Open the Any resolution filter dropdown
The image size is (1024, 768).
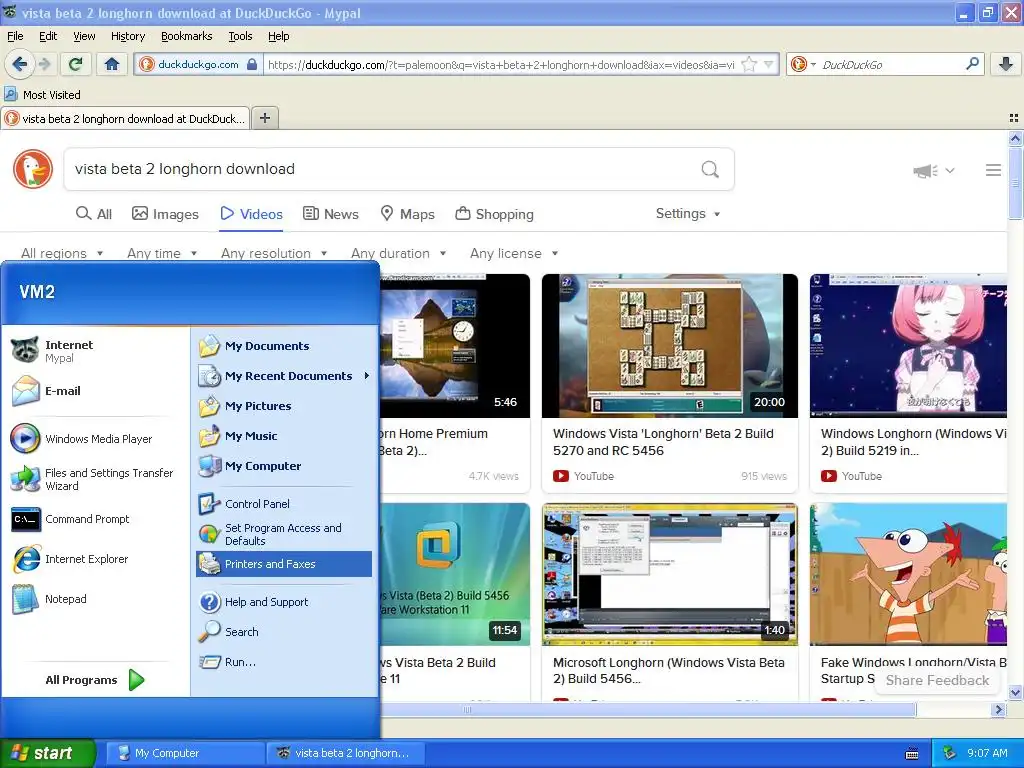point(274,253)
